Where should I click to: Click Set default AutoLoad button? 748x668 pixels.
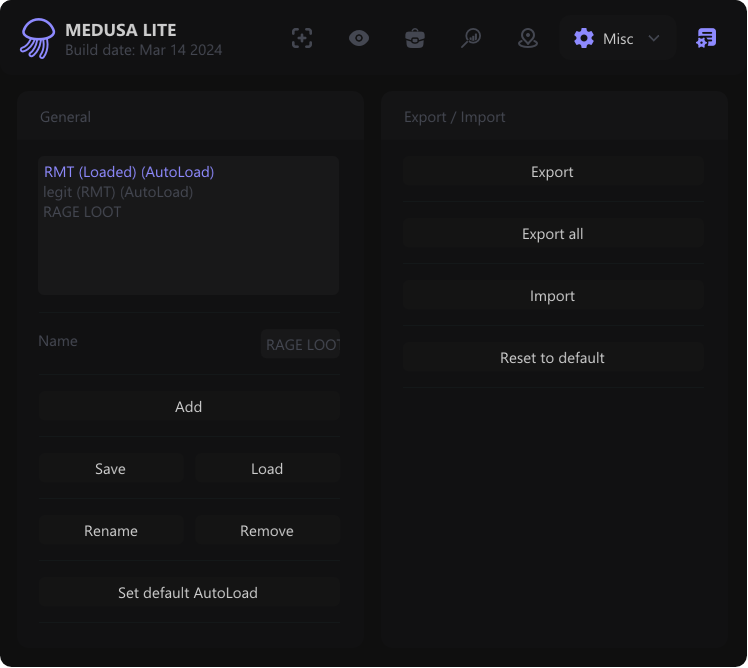(188, 593)
